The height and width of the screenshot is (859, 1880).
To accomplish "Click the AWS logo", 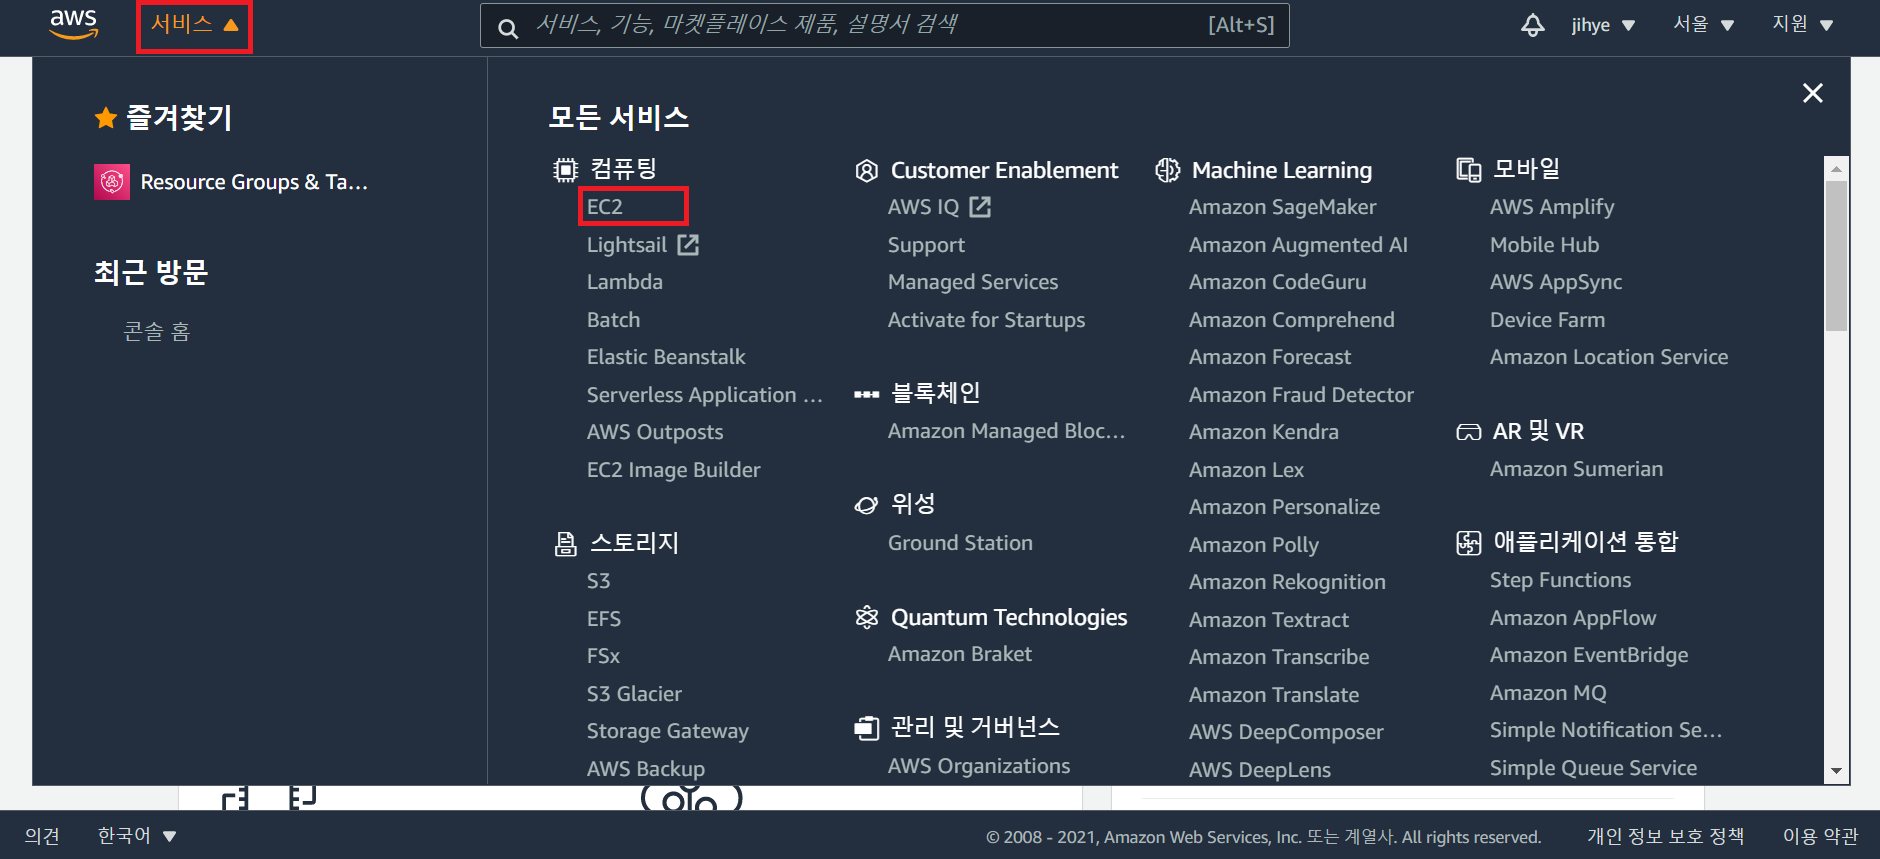I will click(74, 24).
